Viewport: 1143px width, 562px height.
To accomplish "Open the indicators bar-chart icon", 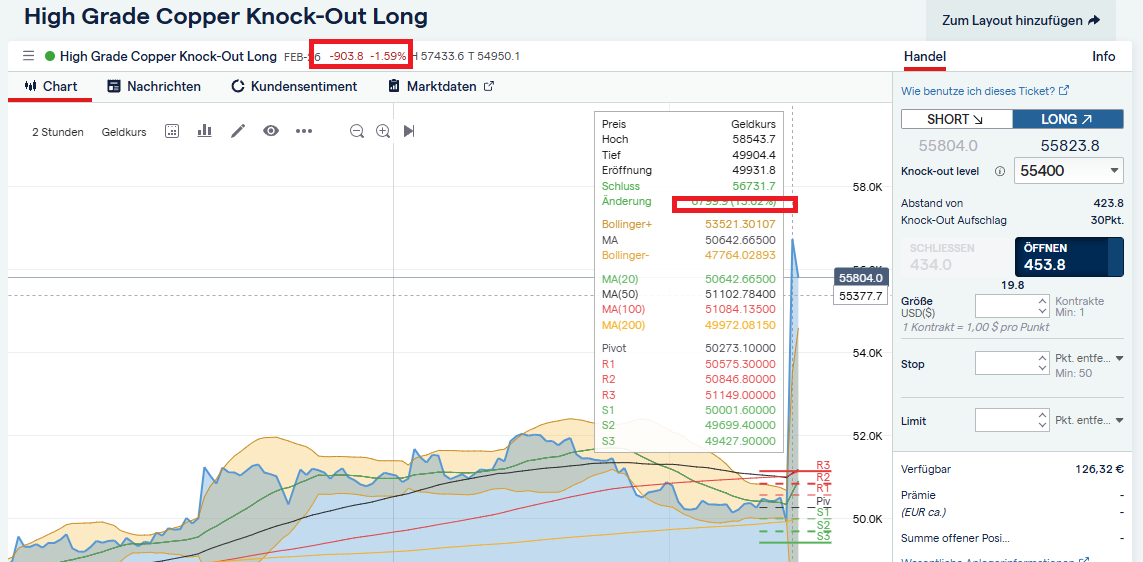I will (x=204, y=130).
